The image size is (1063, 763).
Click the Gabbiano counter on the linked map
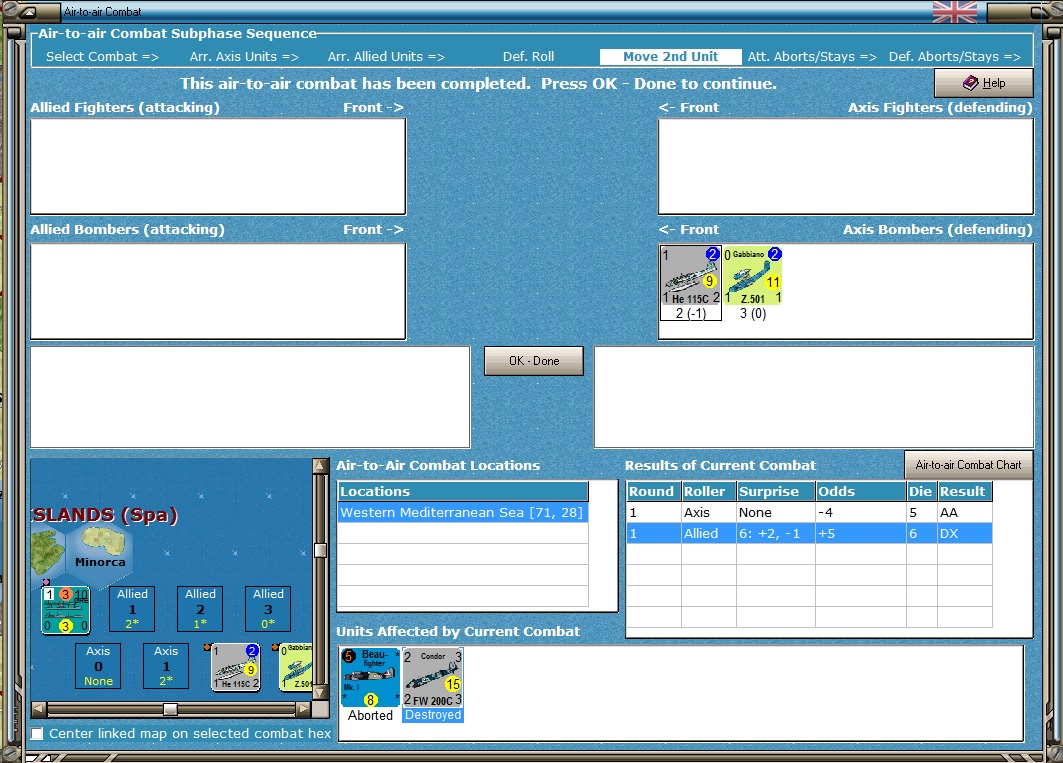point(296,667)
